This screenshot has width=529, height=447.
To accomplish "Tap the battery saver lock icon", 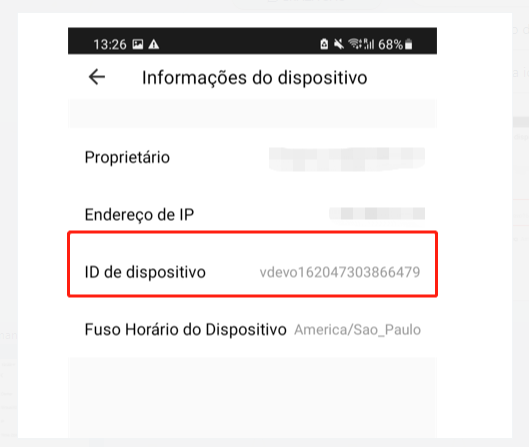I will pyautogui.click(x=324, y=44).
